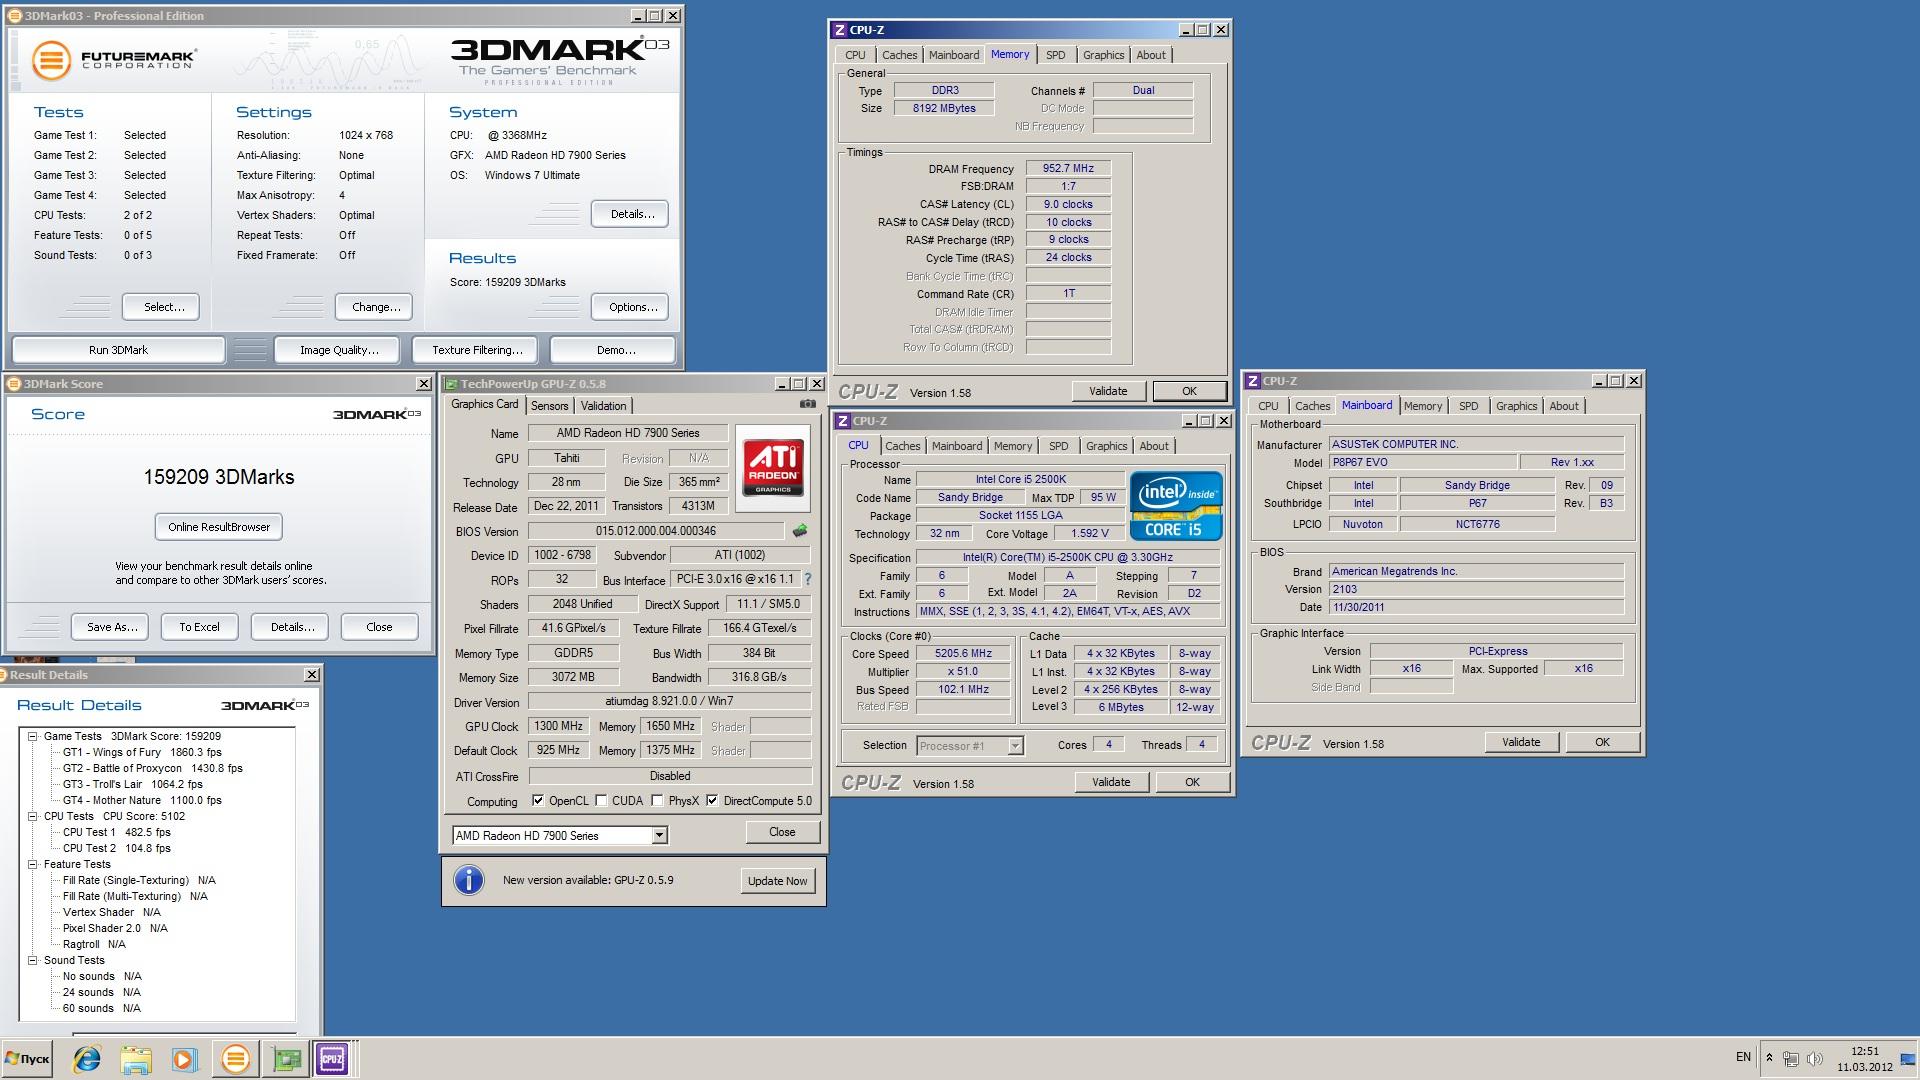This screenshot has width=1920, height=1080.
Task: Click the Online ResultBrowser button
Action: pyautogui.click(x=219, y=527)
